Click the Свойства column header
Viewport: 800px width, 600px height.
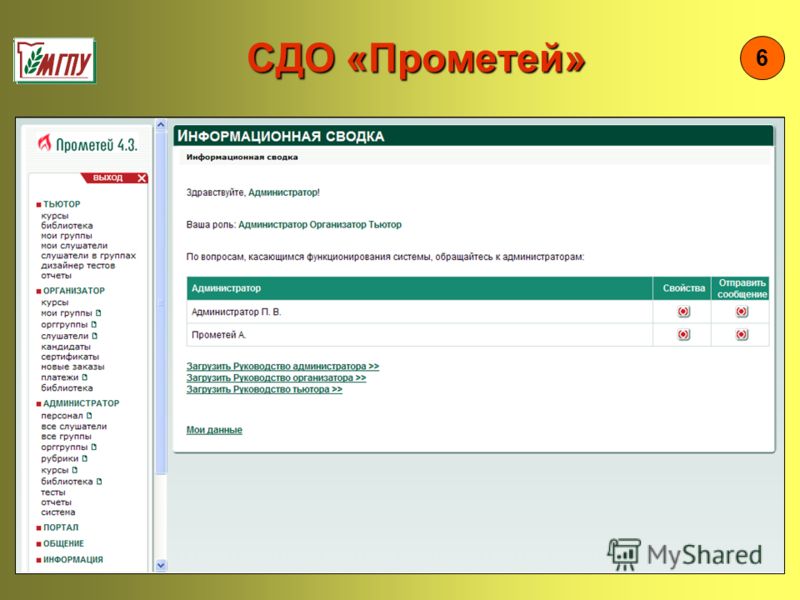[x=684, y=288]
